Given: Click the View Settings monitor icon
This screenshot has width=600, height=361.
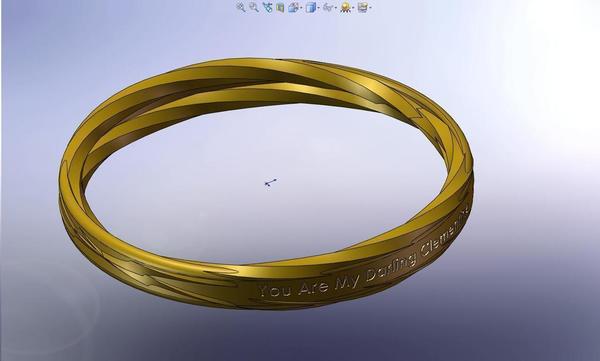Looking at the screenshot, I should pos(362,7).
